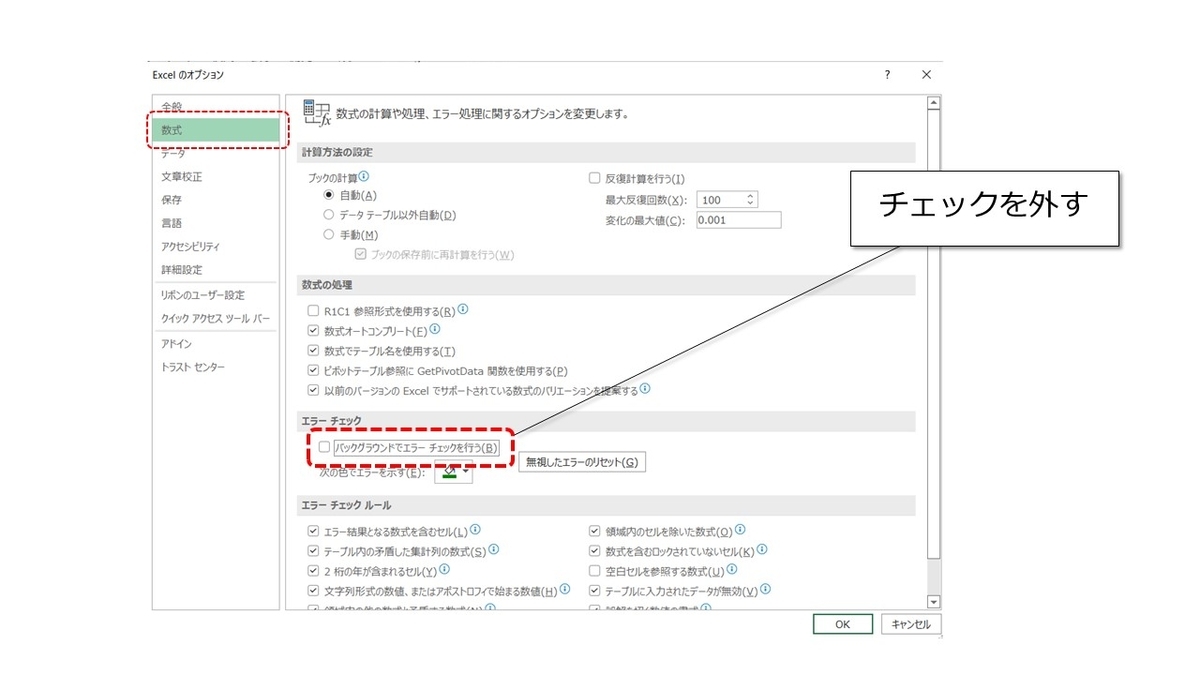Click info icon for 文字列形式の数値 rule
Viewport: 1200px width, 675px height.
(x=565, y=589)
